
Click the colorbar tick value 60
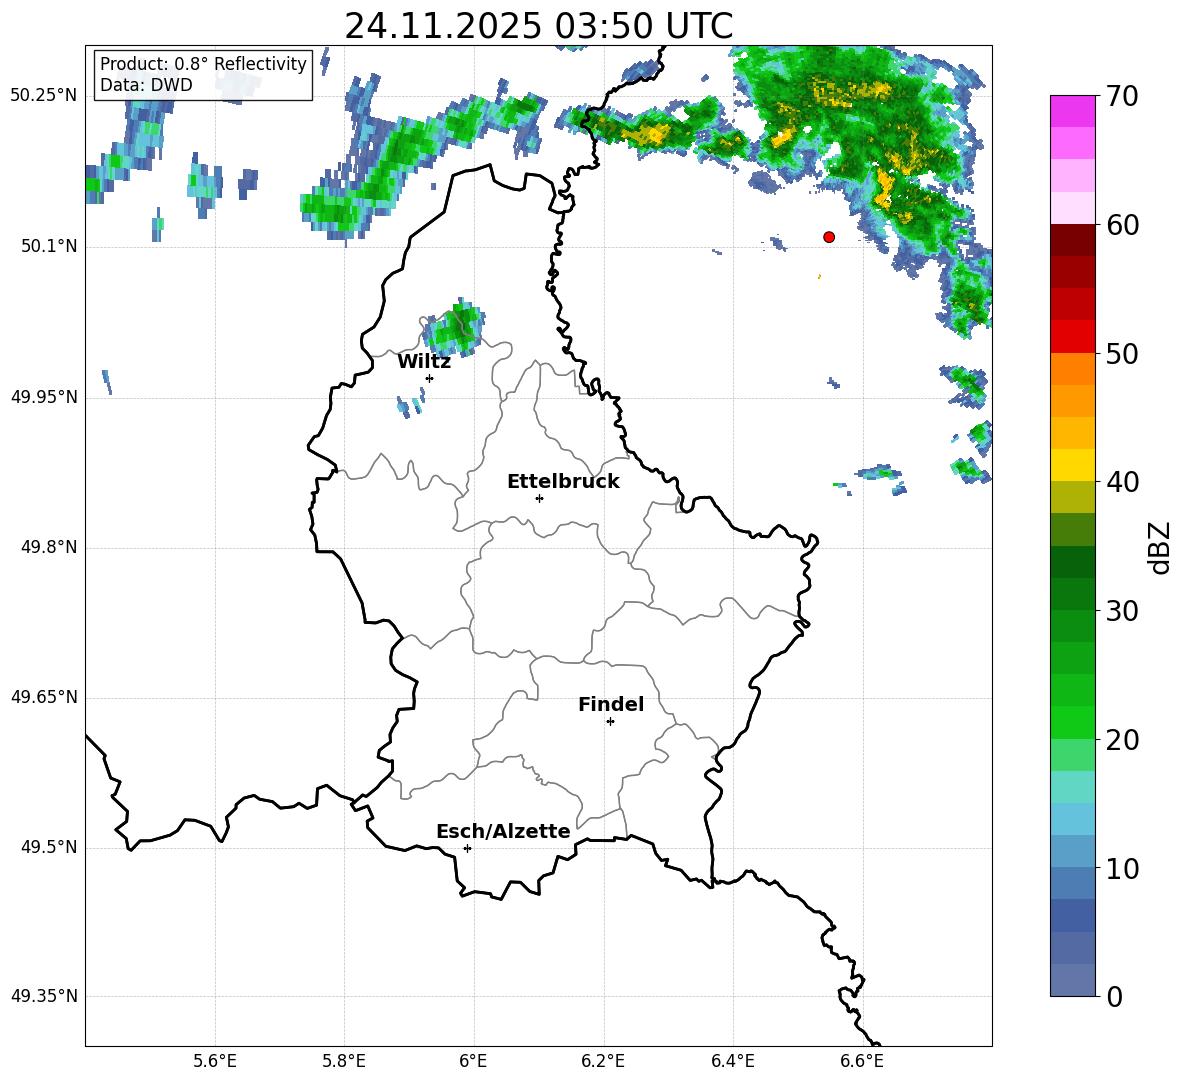pos(1122,225)
